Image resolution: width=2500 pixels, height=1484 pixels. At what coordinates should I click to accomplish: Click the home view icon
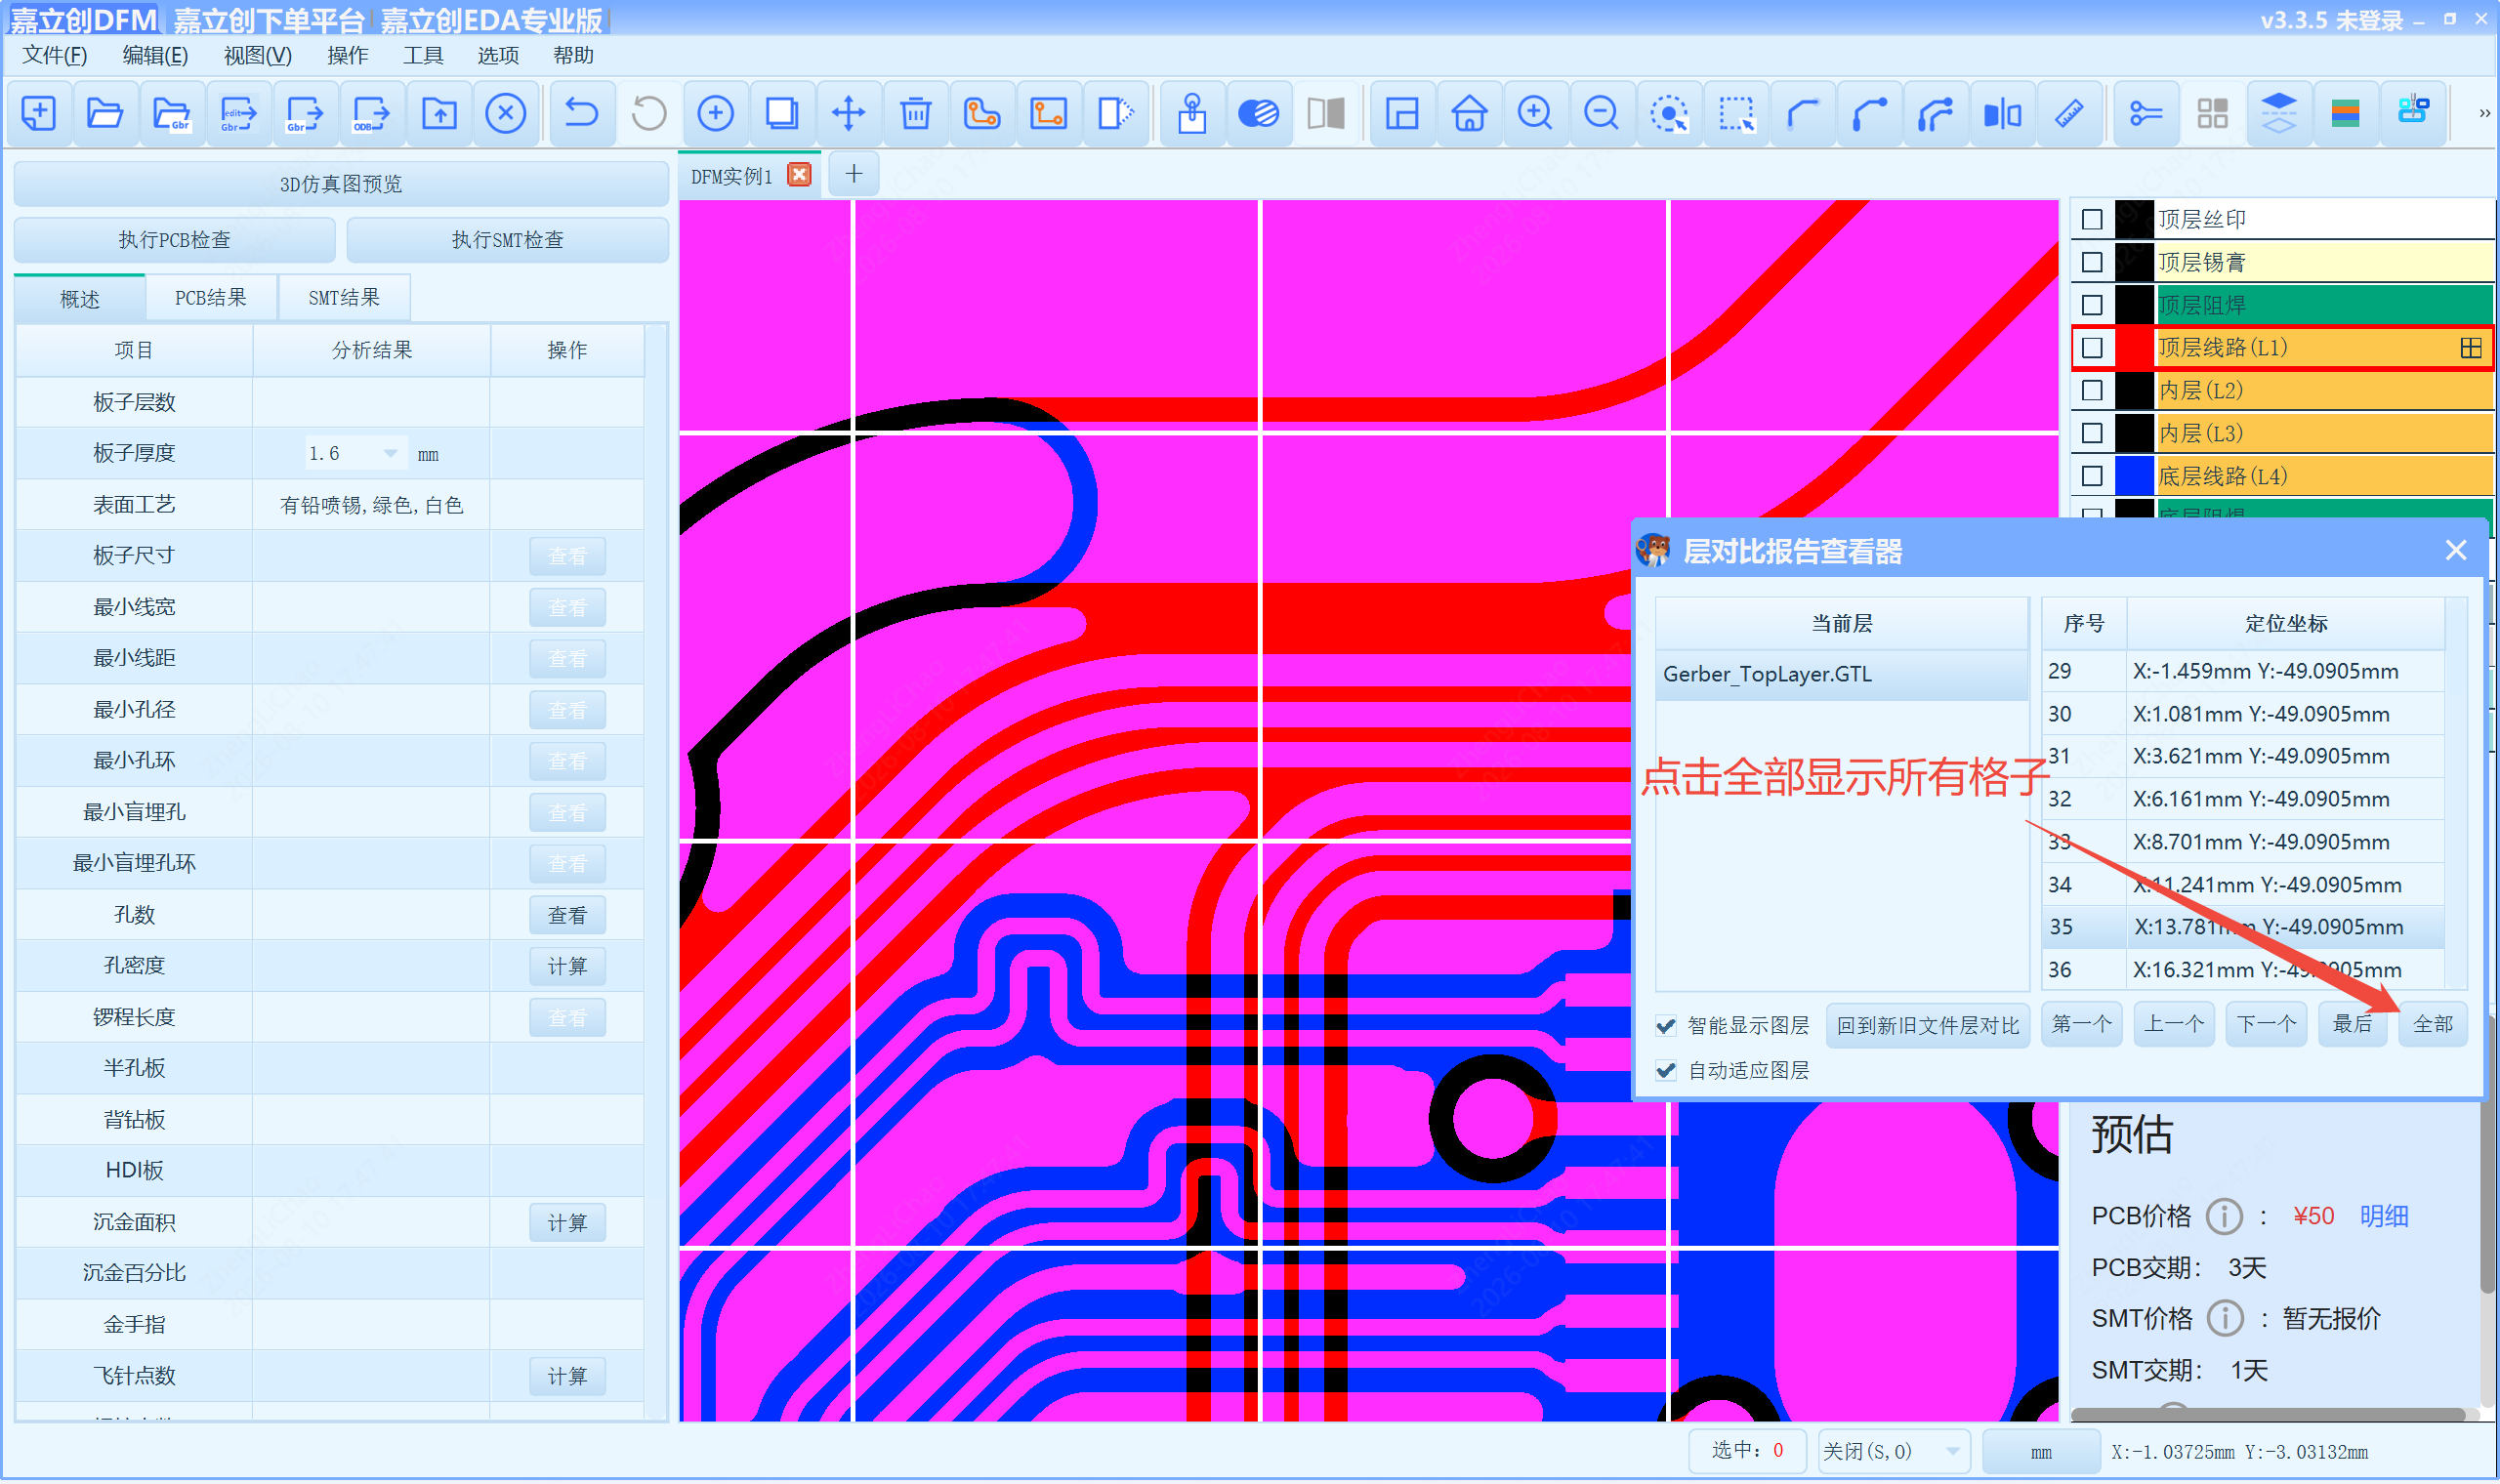click(1470, 113)
